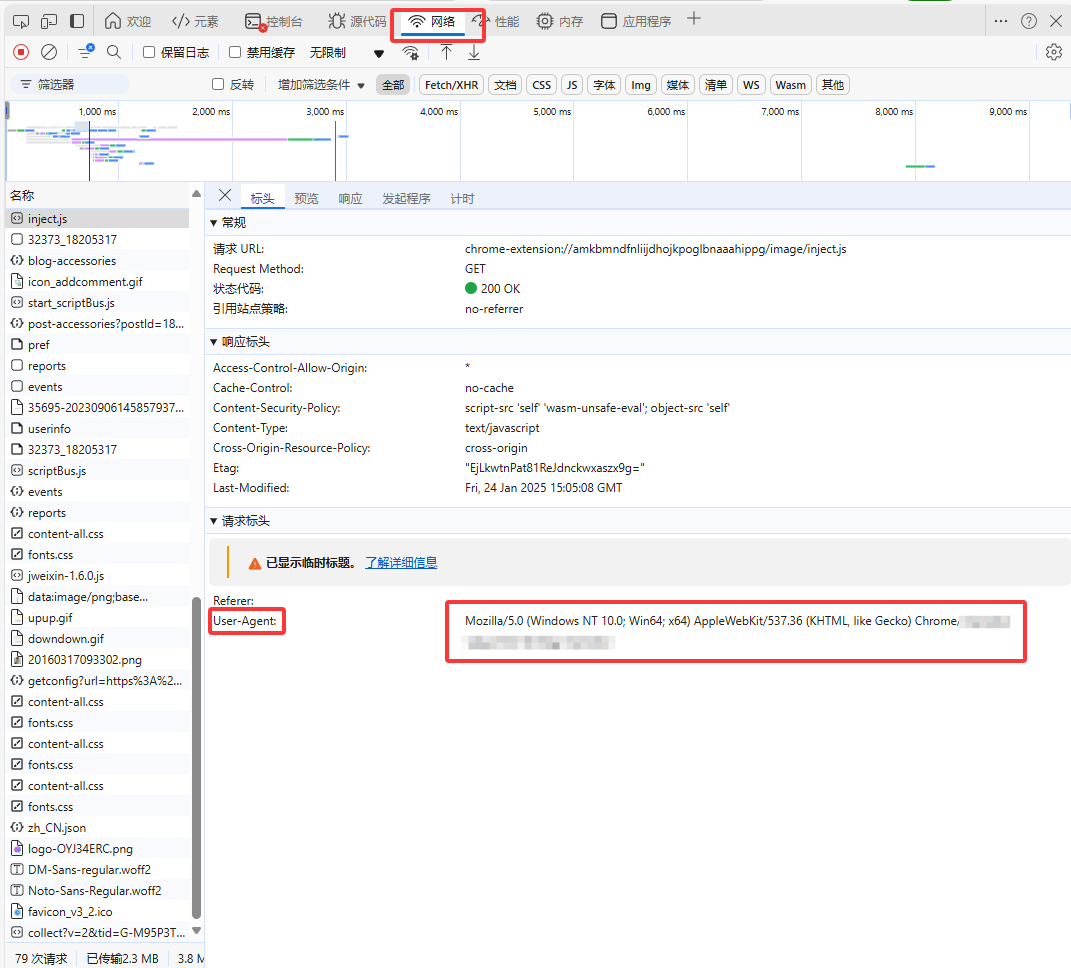Click the DevTools help question icon
The width and height of the screenshot is (1071, 968).
click(1028, 21)
